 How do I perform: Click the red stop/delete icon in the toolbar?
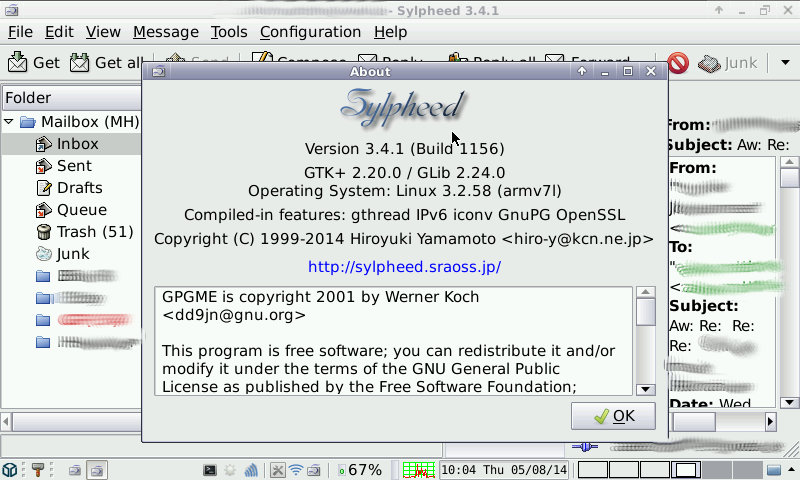click(678, 63)
